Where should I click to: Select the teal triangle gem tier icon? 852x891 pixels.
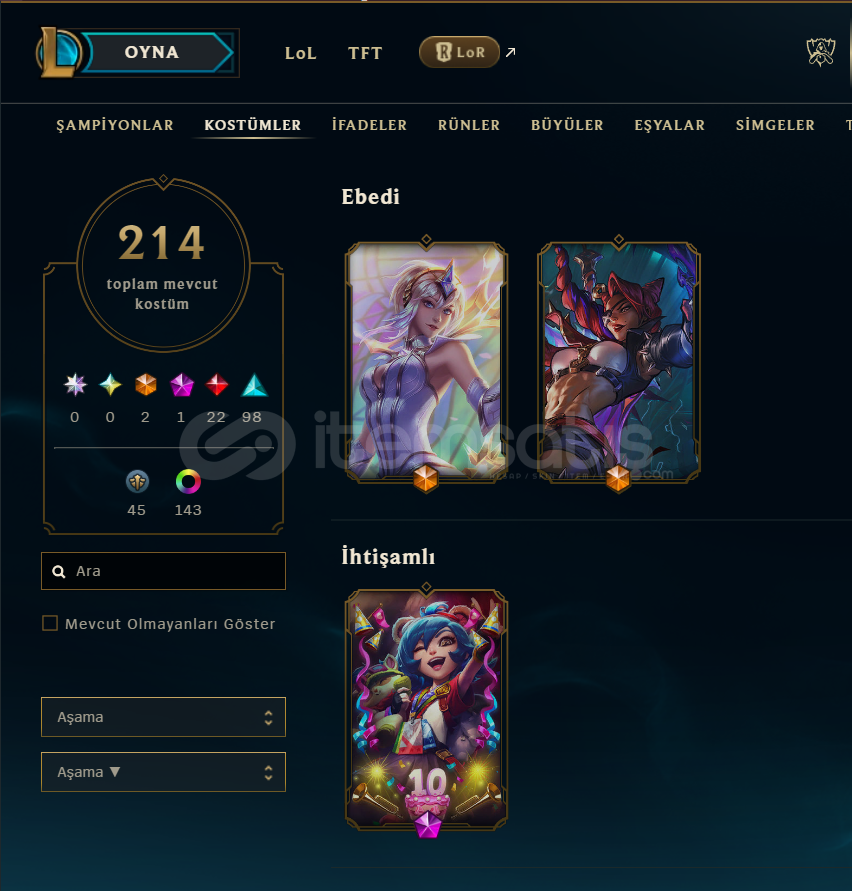click(x=254, y=385)
